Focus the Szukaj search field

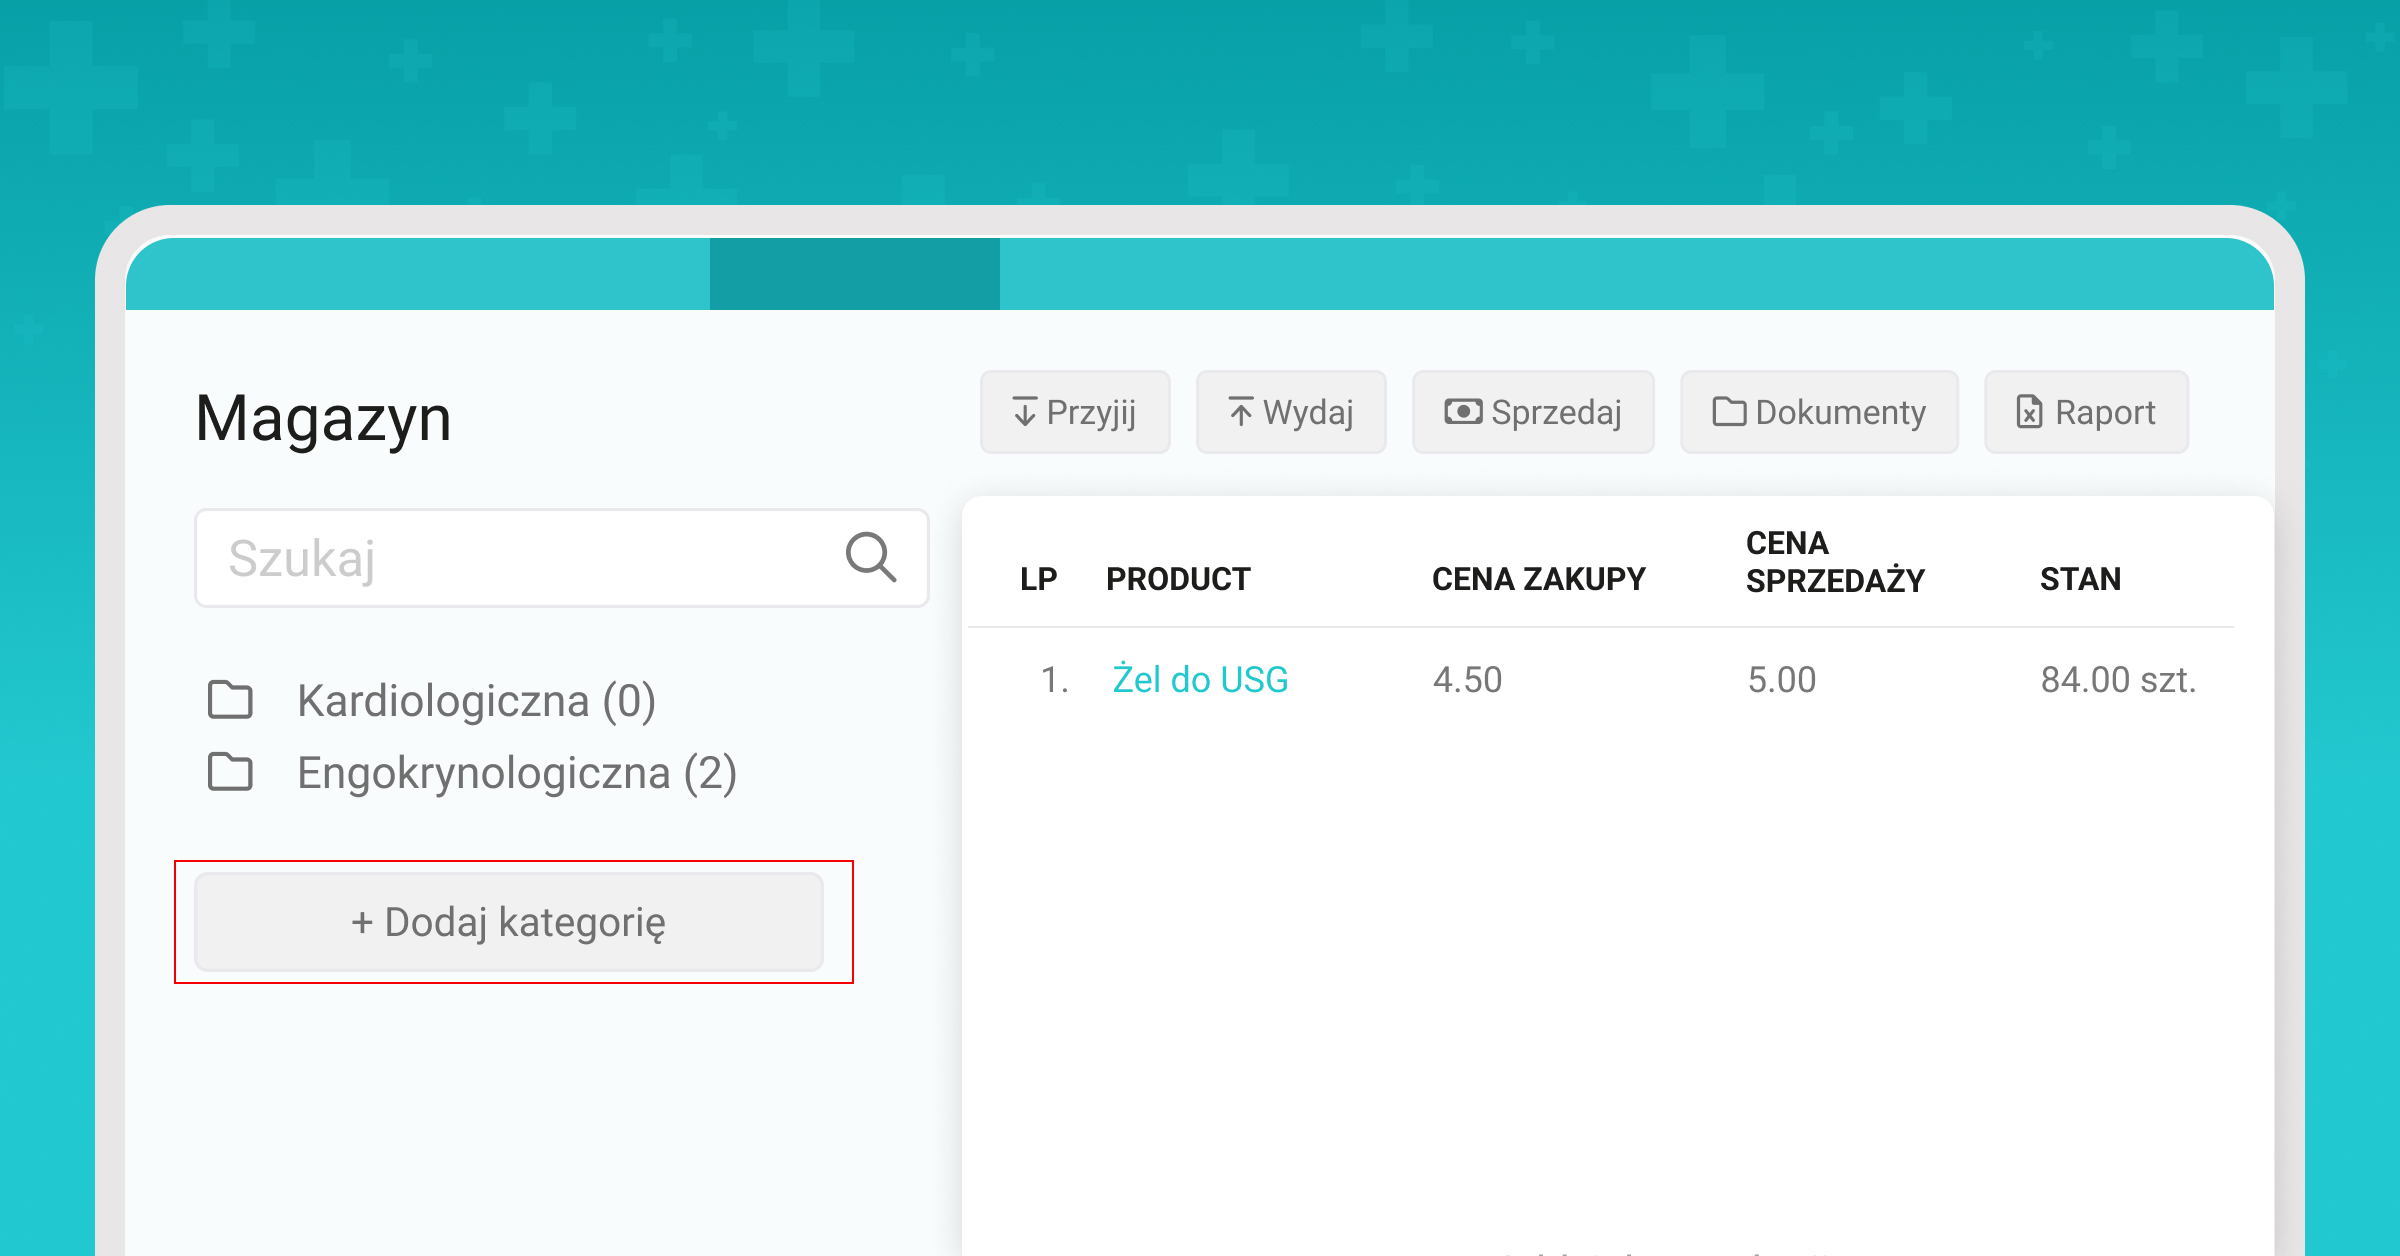pos(562,558)
